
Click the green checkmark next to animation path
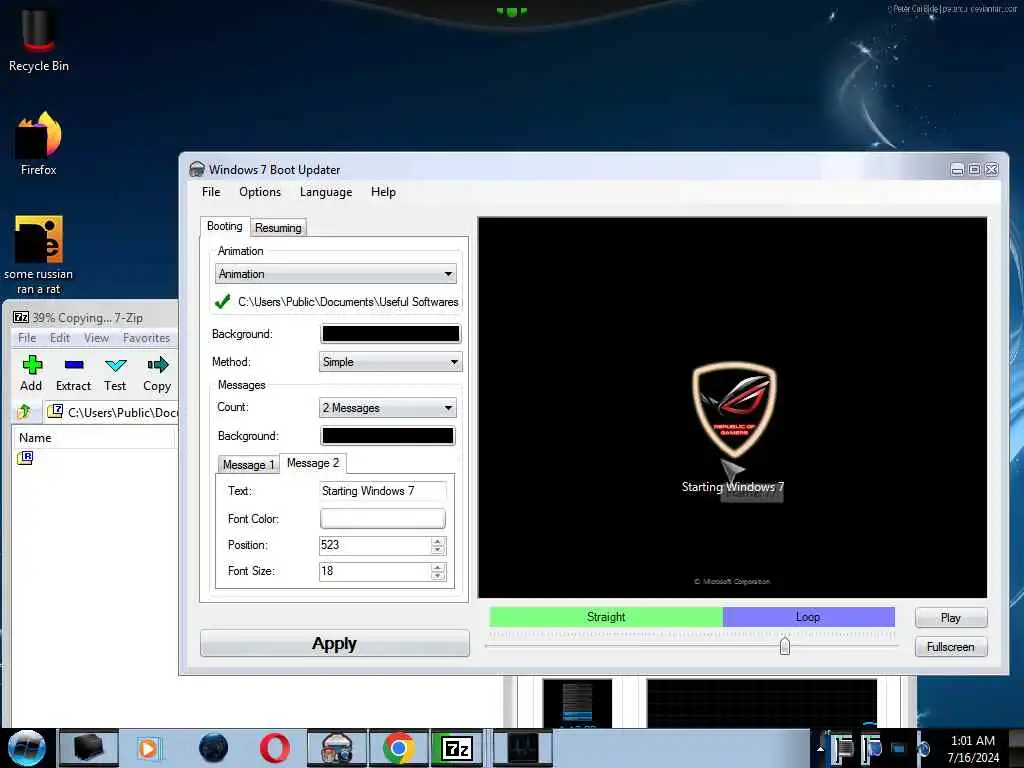[222, 302]
